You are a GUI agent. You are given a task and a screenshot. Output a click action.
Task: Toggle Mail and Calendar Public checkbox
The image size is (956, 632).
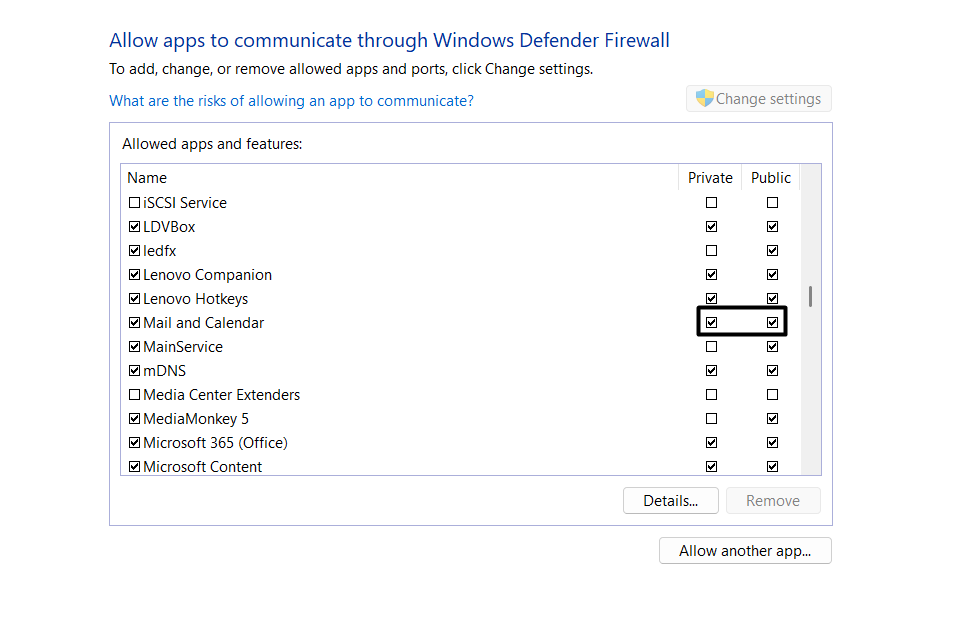point(772,323)
